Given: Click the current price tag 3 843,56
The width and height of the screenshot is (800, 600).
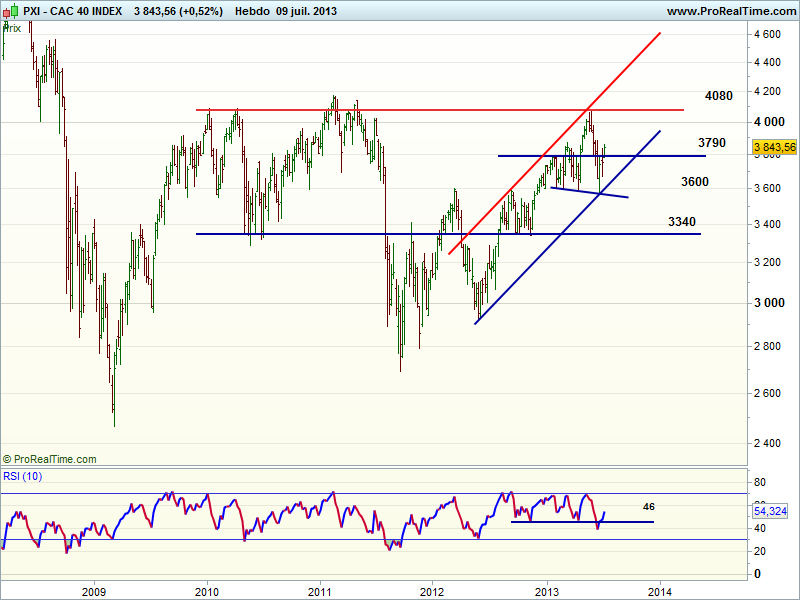Looking at the screenshot, I should [x=773, y=147].
